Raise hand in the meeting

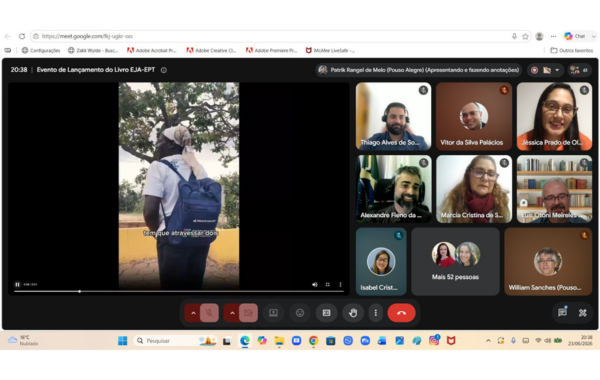pyautogui.click(x=353, y=313)
